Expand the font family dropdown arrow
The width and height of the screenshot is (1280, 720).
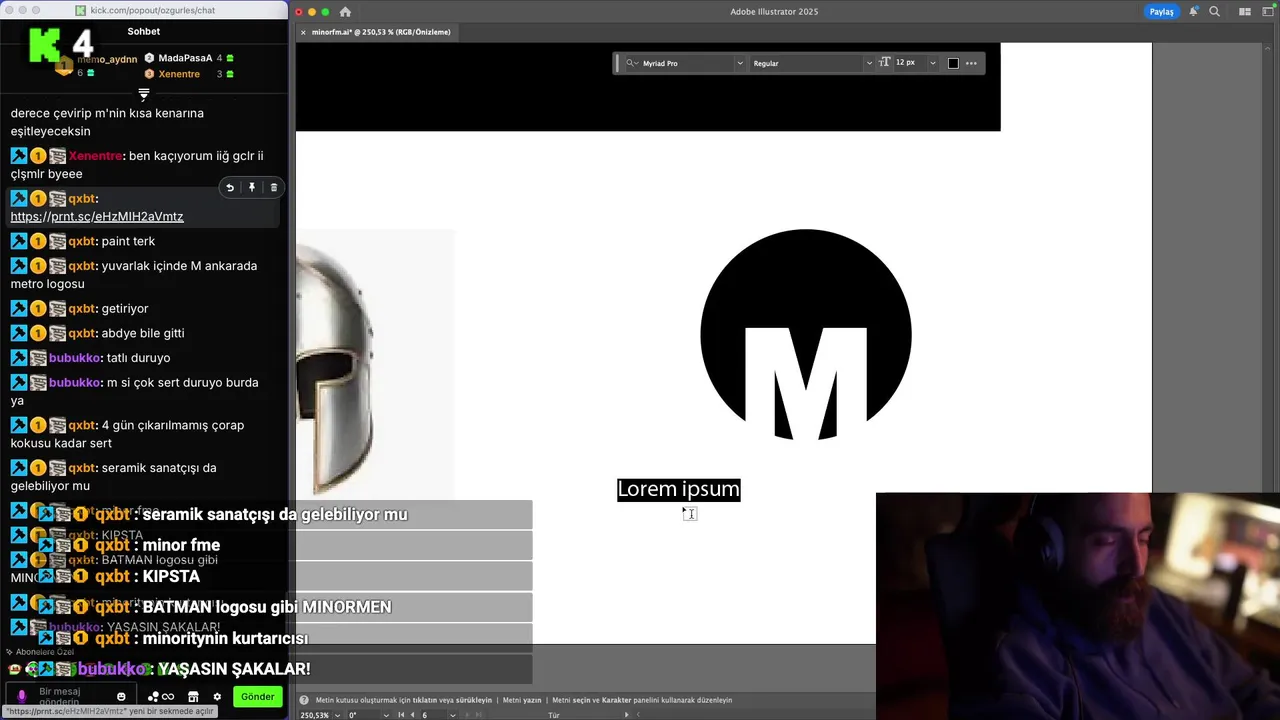[x=740, y=63]
